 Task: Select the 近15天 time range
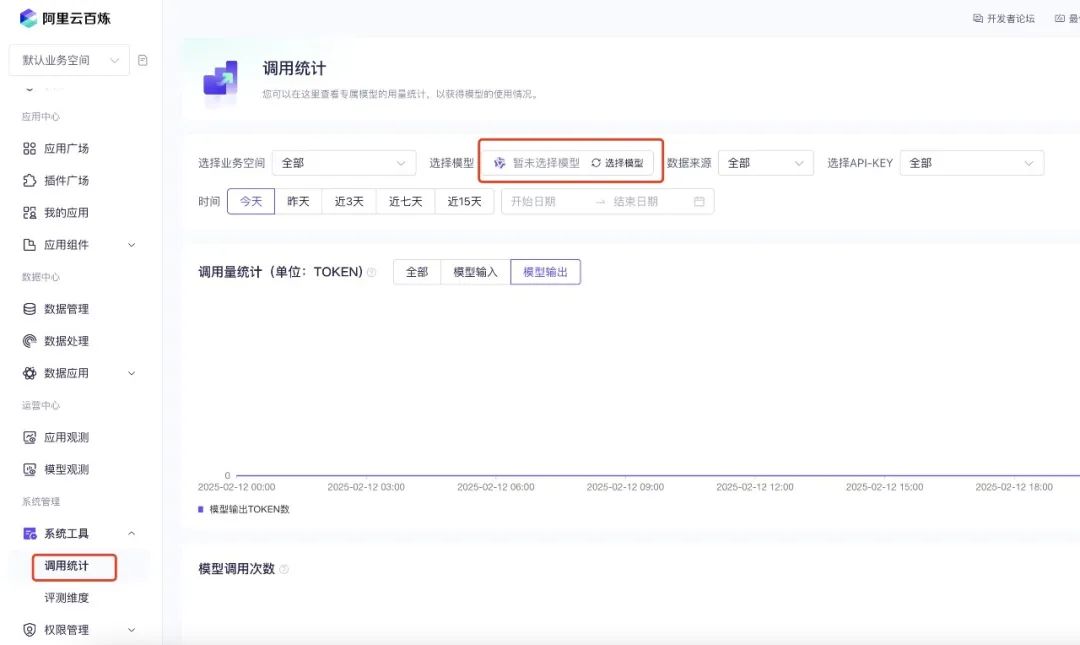tap(464, 201)
